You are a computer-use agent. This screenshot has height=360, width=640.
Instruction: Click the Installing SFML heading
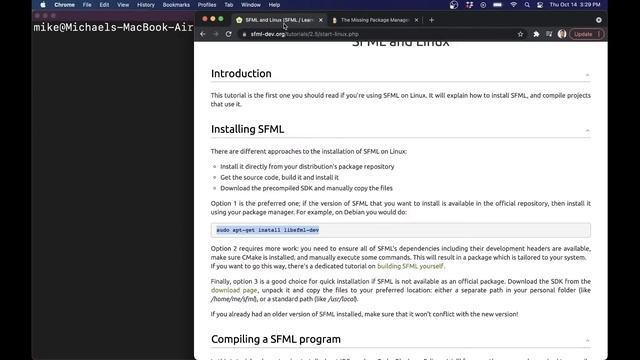(x=247, y=129)
